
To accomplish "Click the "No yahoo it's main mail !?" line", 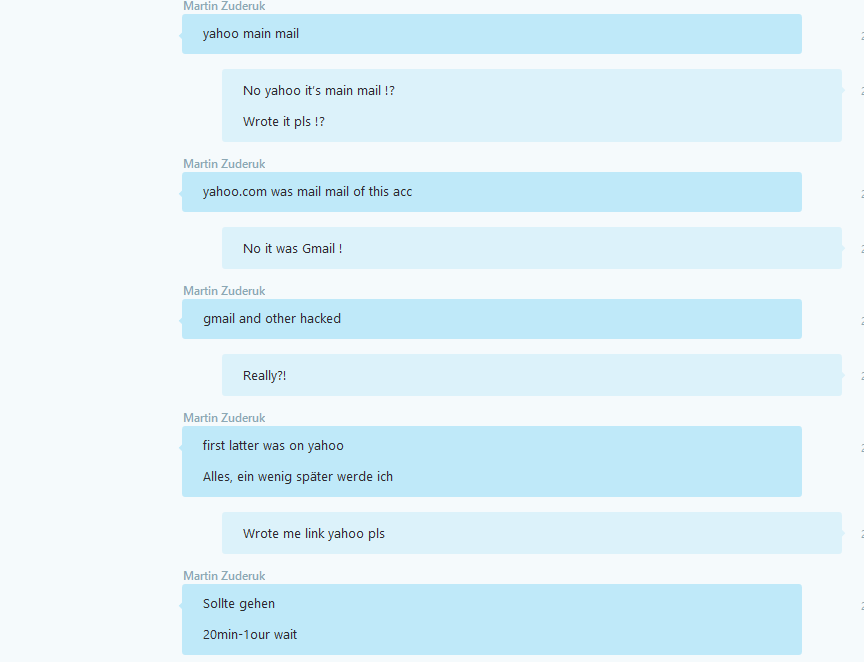I will (318, 90).
